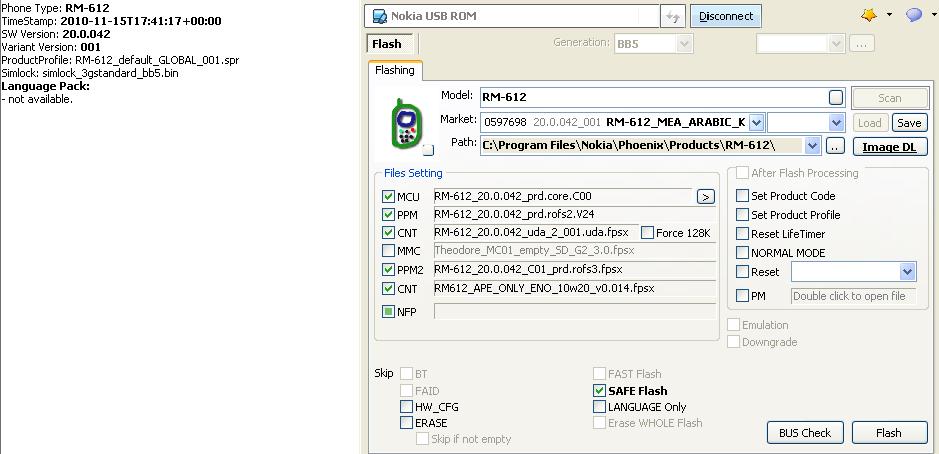
Task: Check Skip ERASE option
Action: [x=406, y=423]
